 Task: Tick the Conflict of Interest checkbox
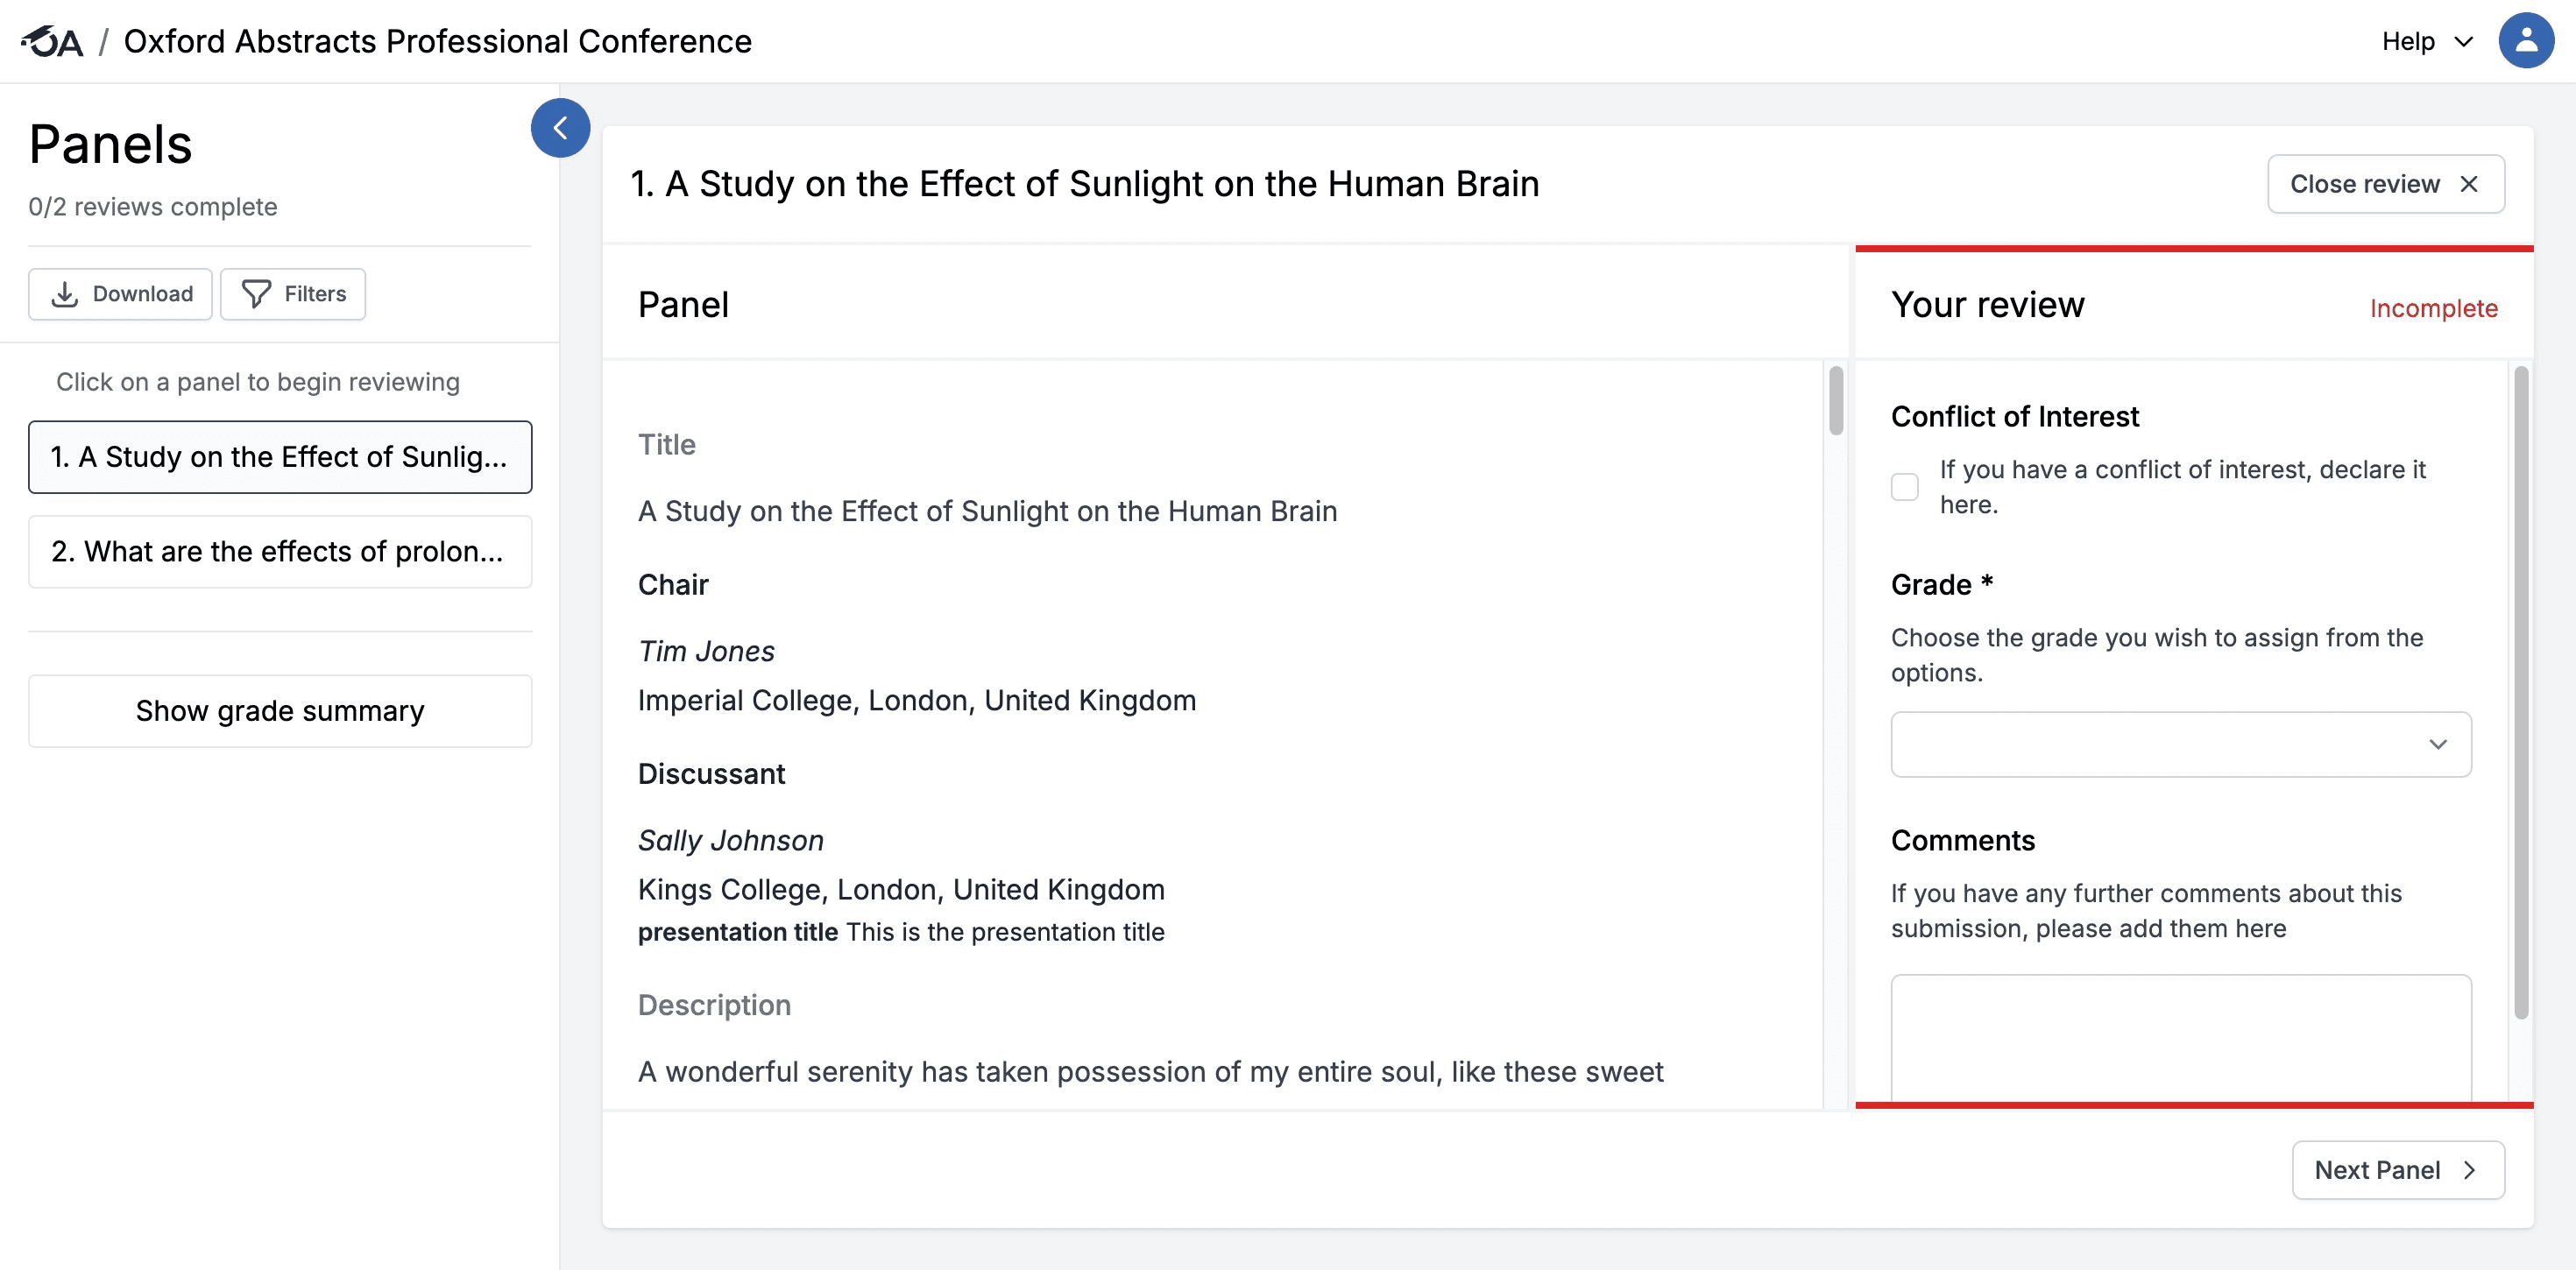pos(1905,487)
